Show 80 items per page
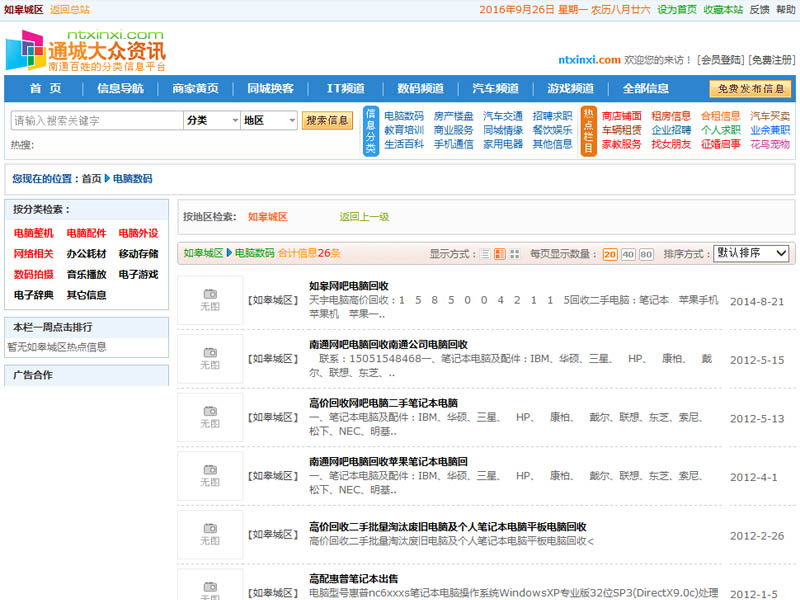The height and width of the screenshot is (600, 800). 646,254
